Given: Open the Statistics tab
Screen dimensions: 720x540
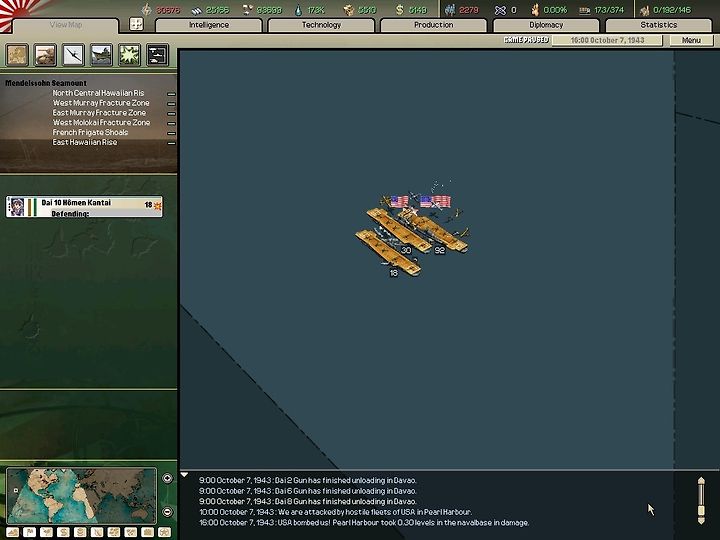Looking at the screenshot, I should point(658,25).
